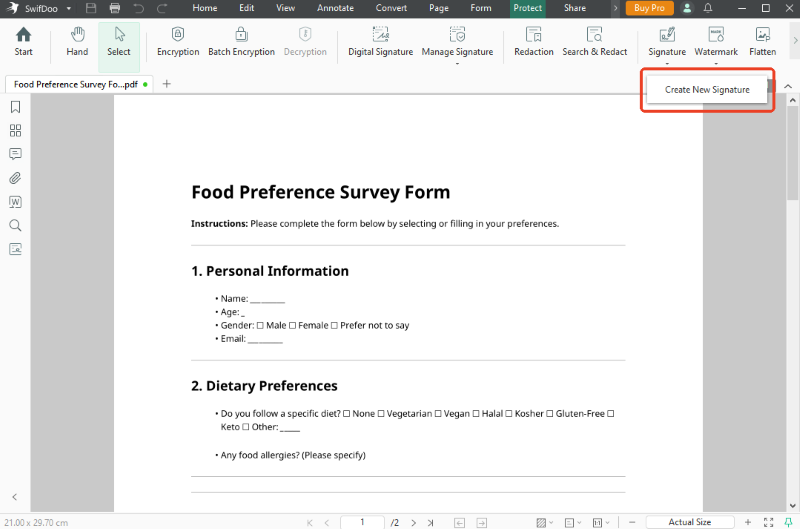Expand the SwifDoo application menu arrow
Viewport: 800px width, 529px height.
[69, 9]
